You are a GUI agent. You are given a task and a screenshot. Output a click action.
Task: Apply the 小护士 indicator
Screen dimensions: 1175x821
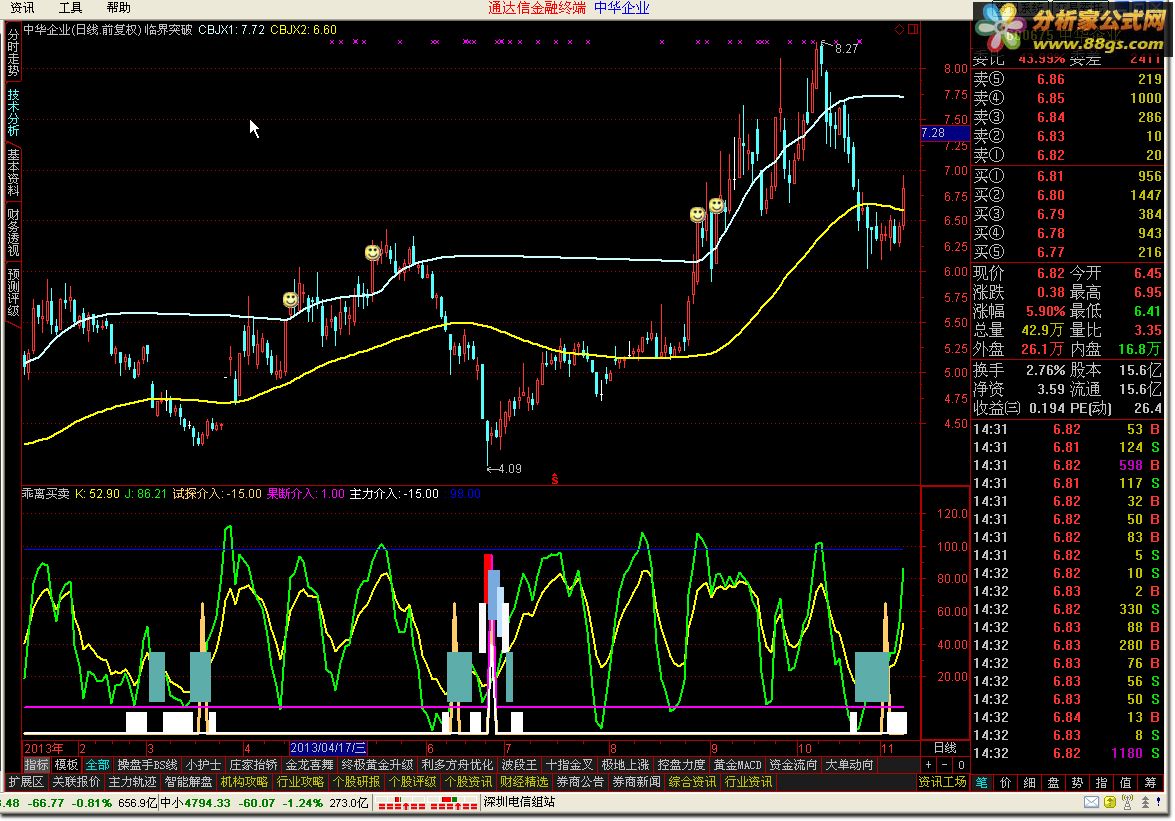click(x=203, y=765)
